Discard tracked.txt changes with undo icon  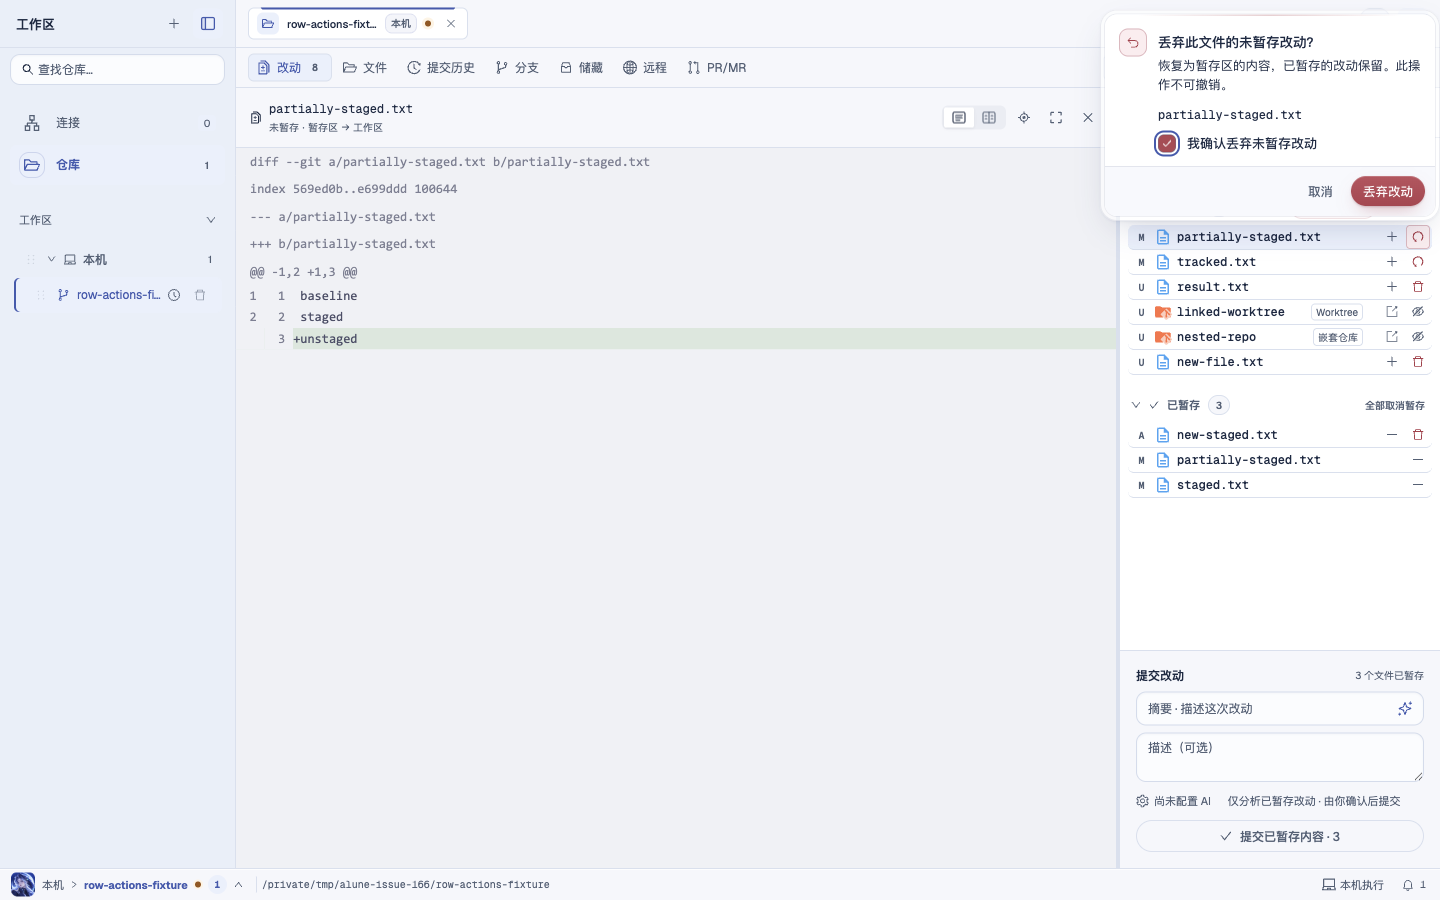pyautogui.click(x=1418, y=262)
